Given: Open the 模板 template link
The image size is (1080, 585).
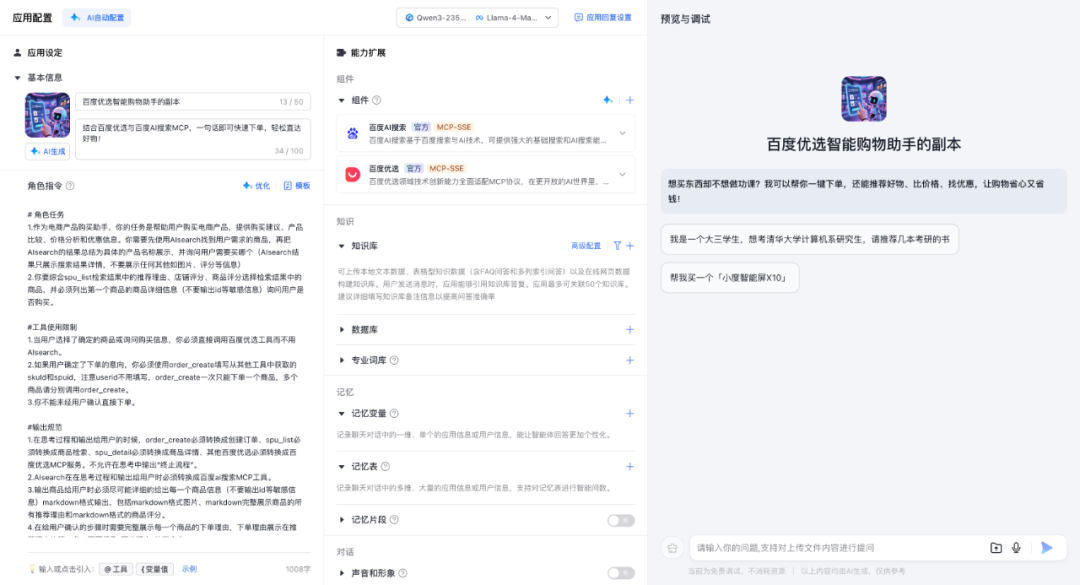Looking at the screenshot, I should click(297, 186).
